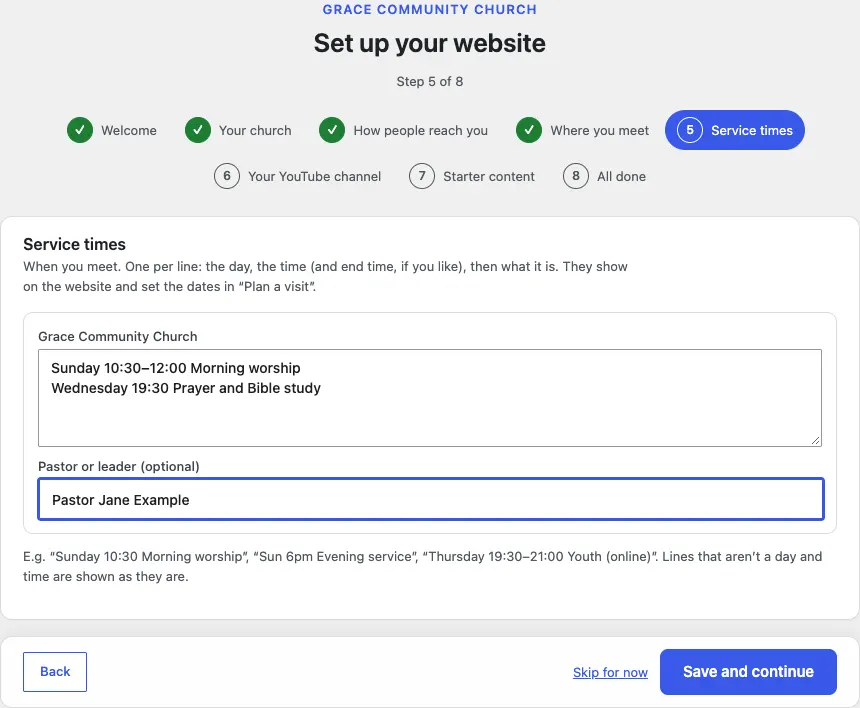
Task: Click the number 8 step circle
Action: 576,176
